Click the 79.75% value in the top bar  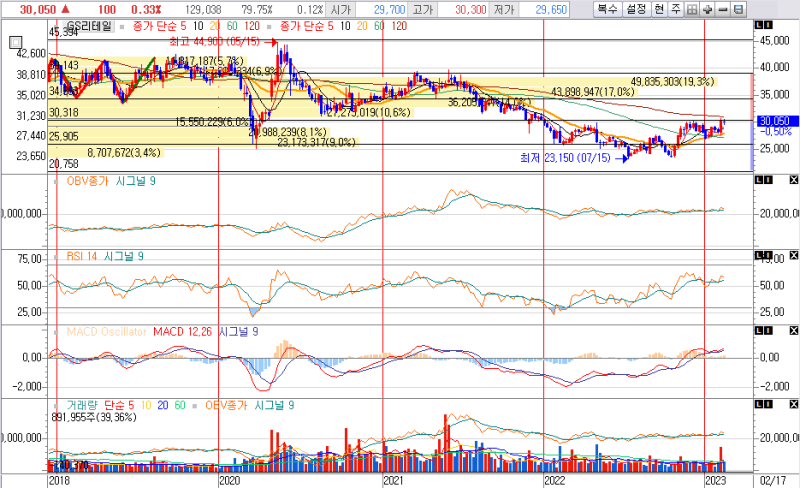pyautogui.click(x=257, y=9)
